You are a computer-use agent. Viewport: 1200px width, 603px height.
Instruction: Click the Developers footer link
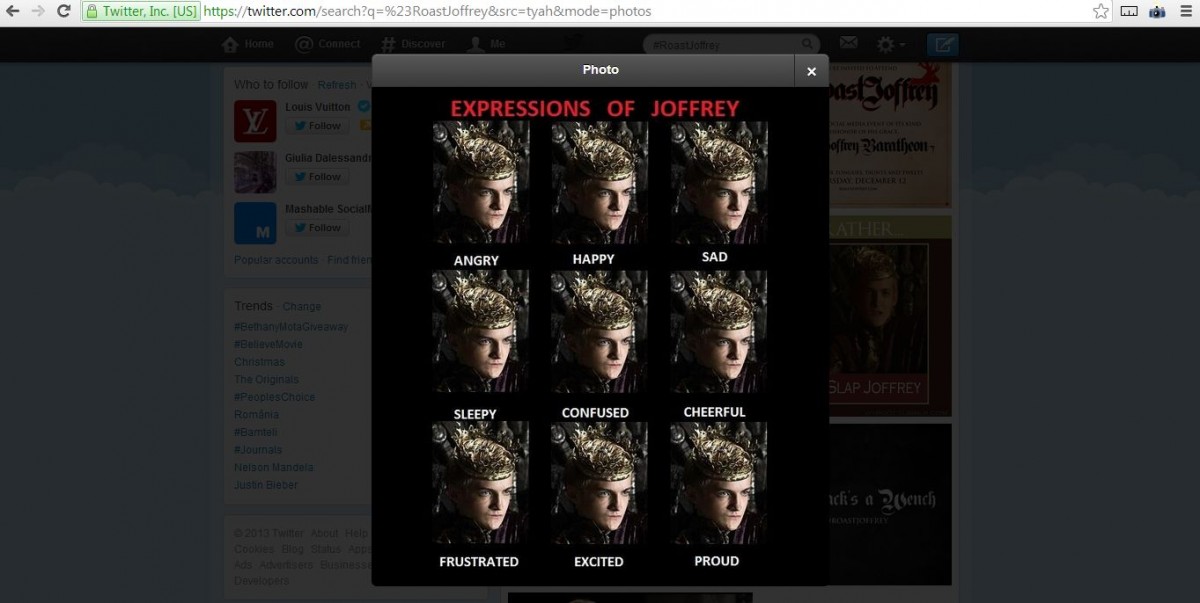coord(261,581)
